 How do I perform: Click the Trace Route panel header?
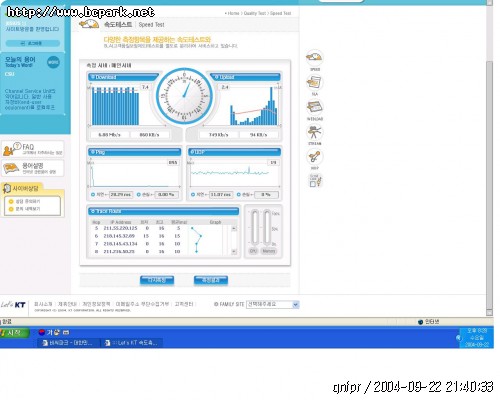pos(164,211)
